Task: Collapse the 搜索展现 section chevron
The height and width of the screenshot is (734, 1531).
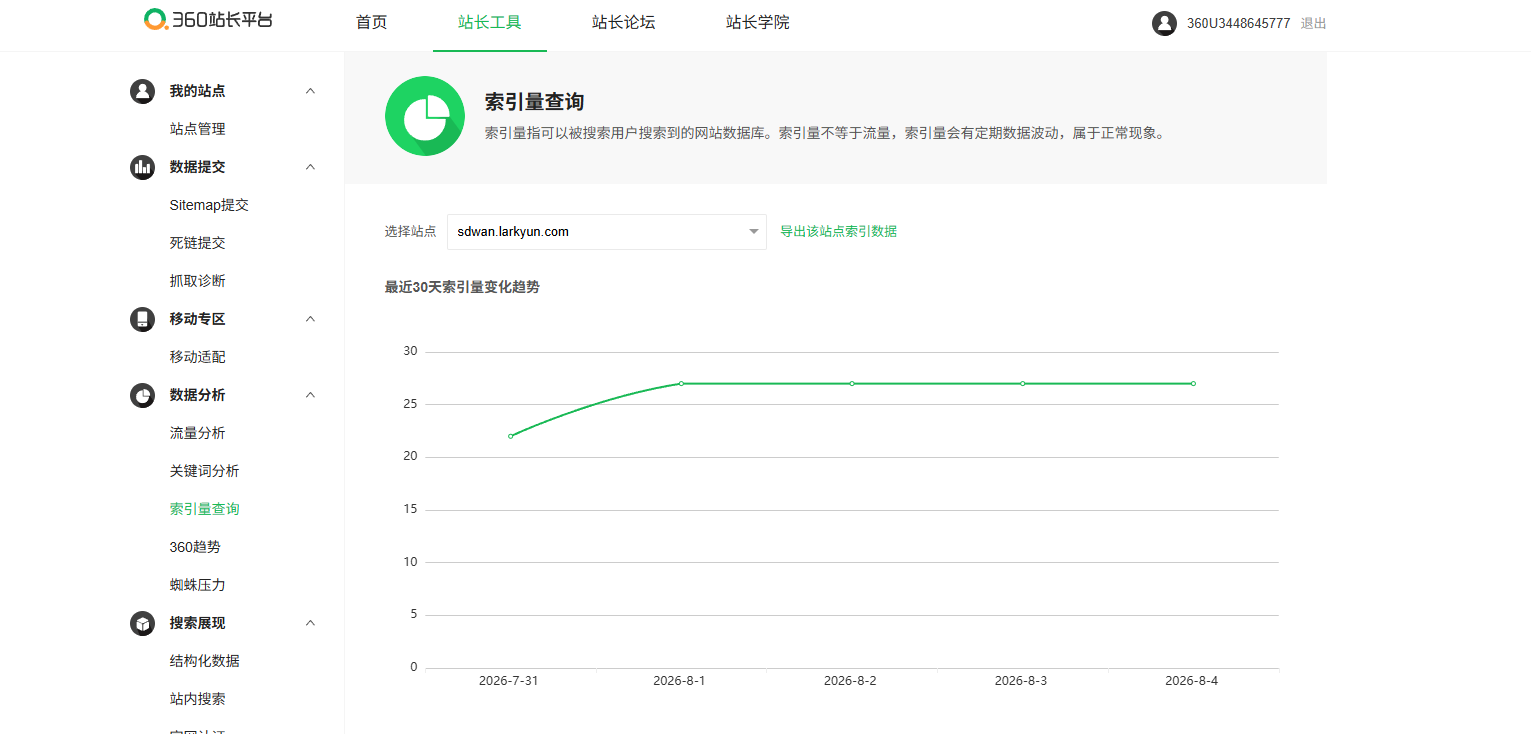Action: pos(310,623)
